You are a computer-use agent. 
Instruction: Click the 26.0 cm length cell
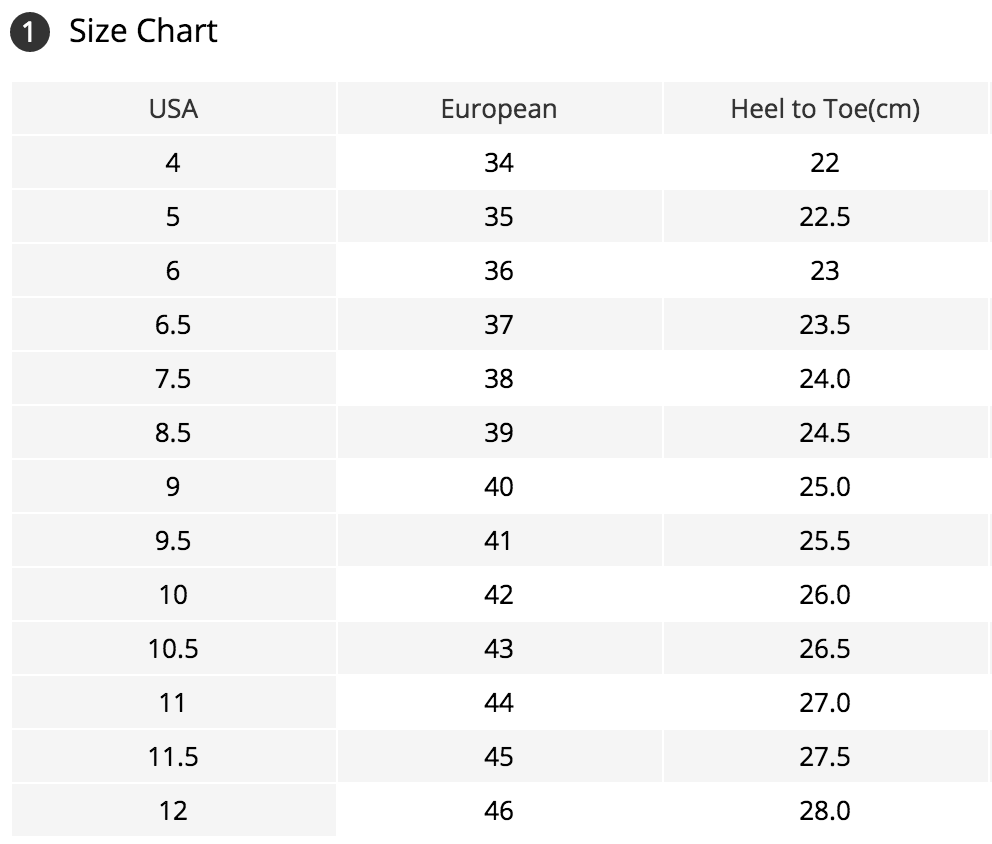pos(824,594)
